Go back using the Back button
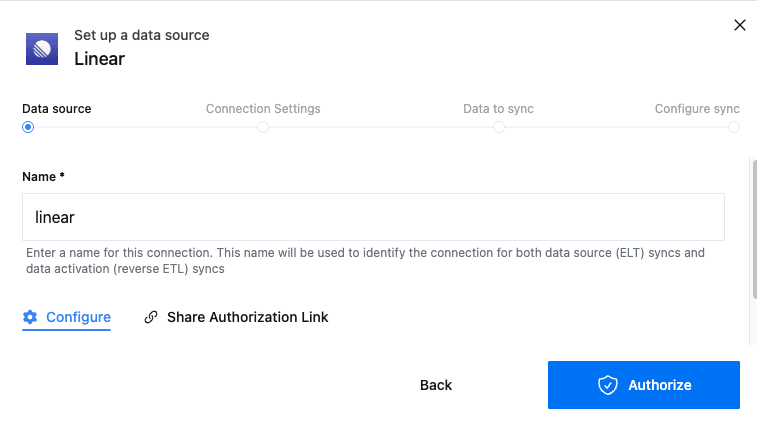 tap(436, 385)
